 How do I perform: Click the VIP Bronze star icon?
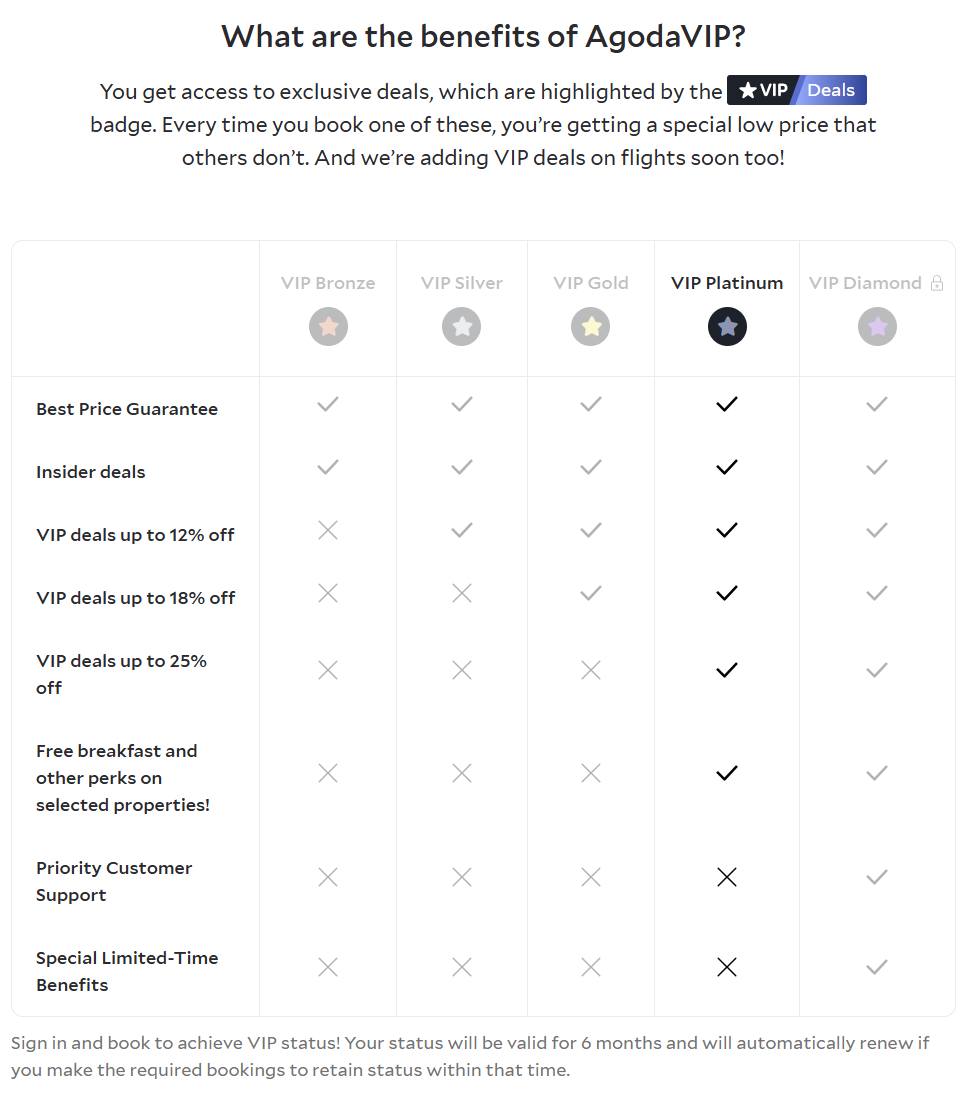[x=328, y=327]
